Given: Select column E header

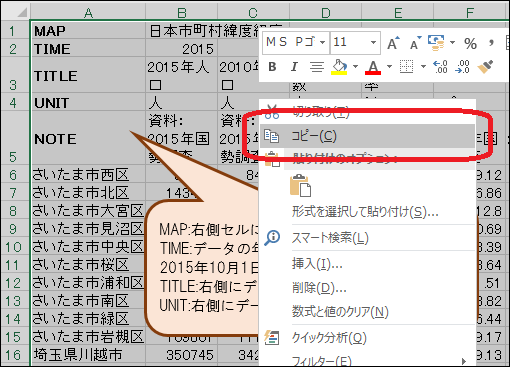Looking at the screenshot, I should 398,13.
